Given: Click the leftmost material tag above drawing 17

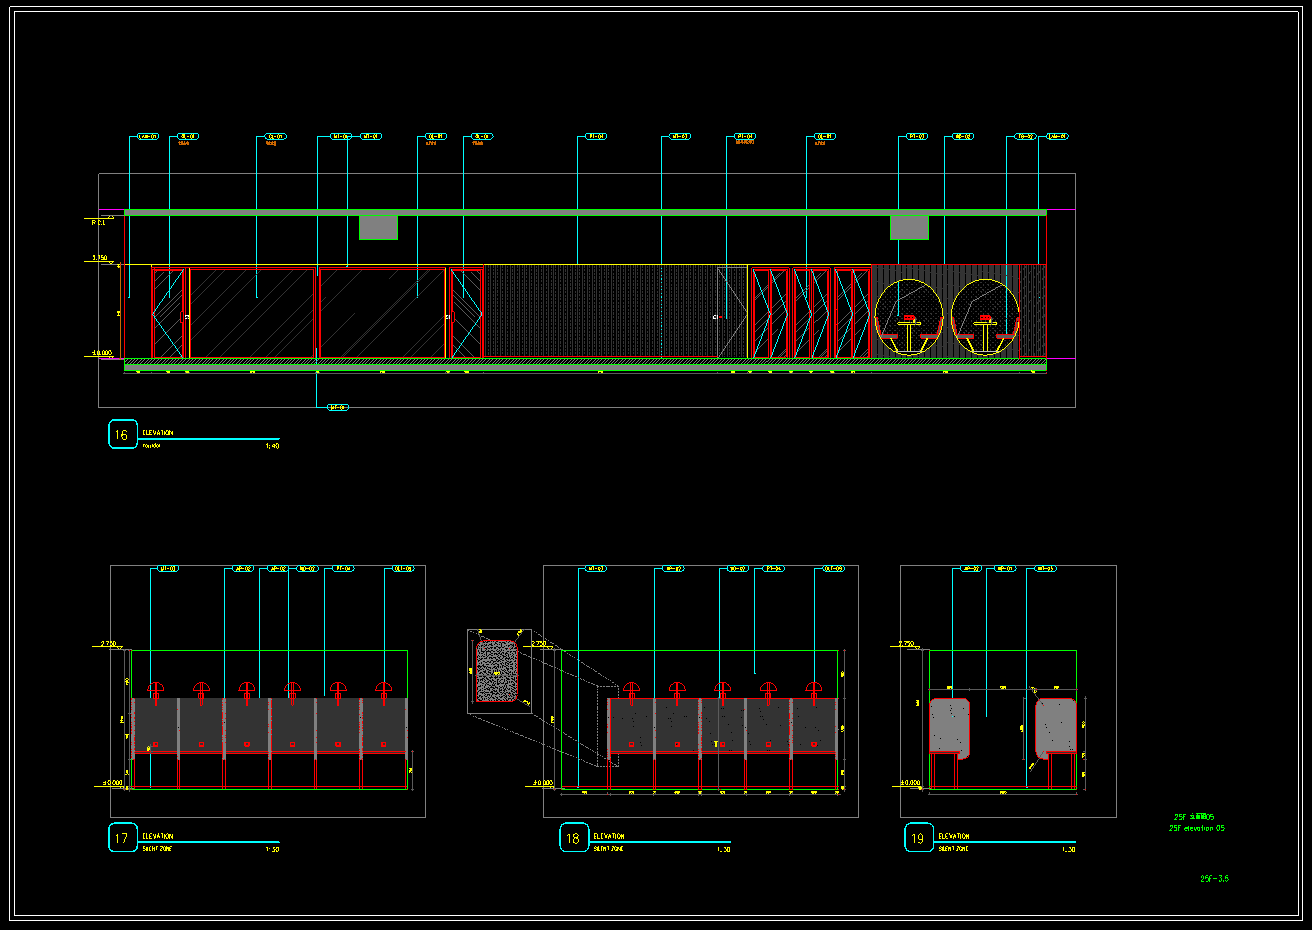Looking at the screenshot, I should [x=168, y=569].
